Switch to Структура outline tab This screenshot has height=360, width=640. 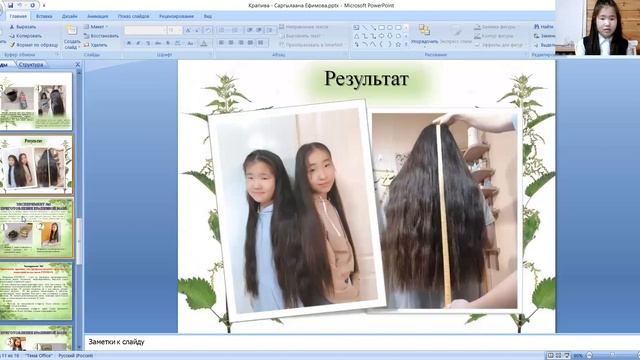pyautogui.click(x=31, y=64)
